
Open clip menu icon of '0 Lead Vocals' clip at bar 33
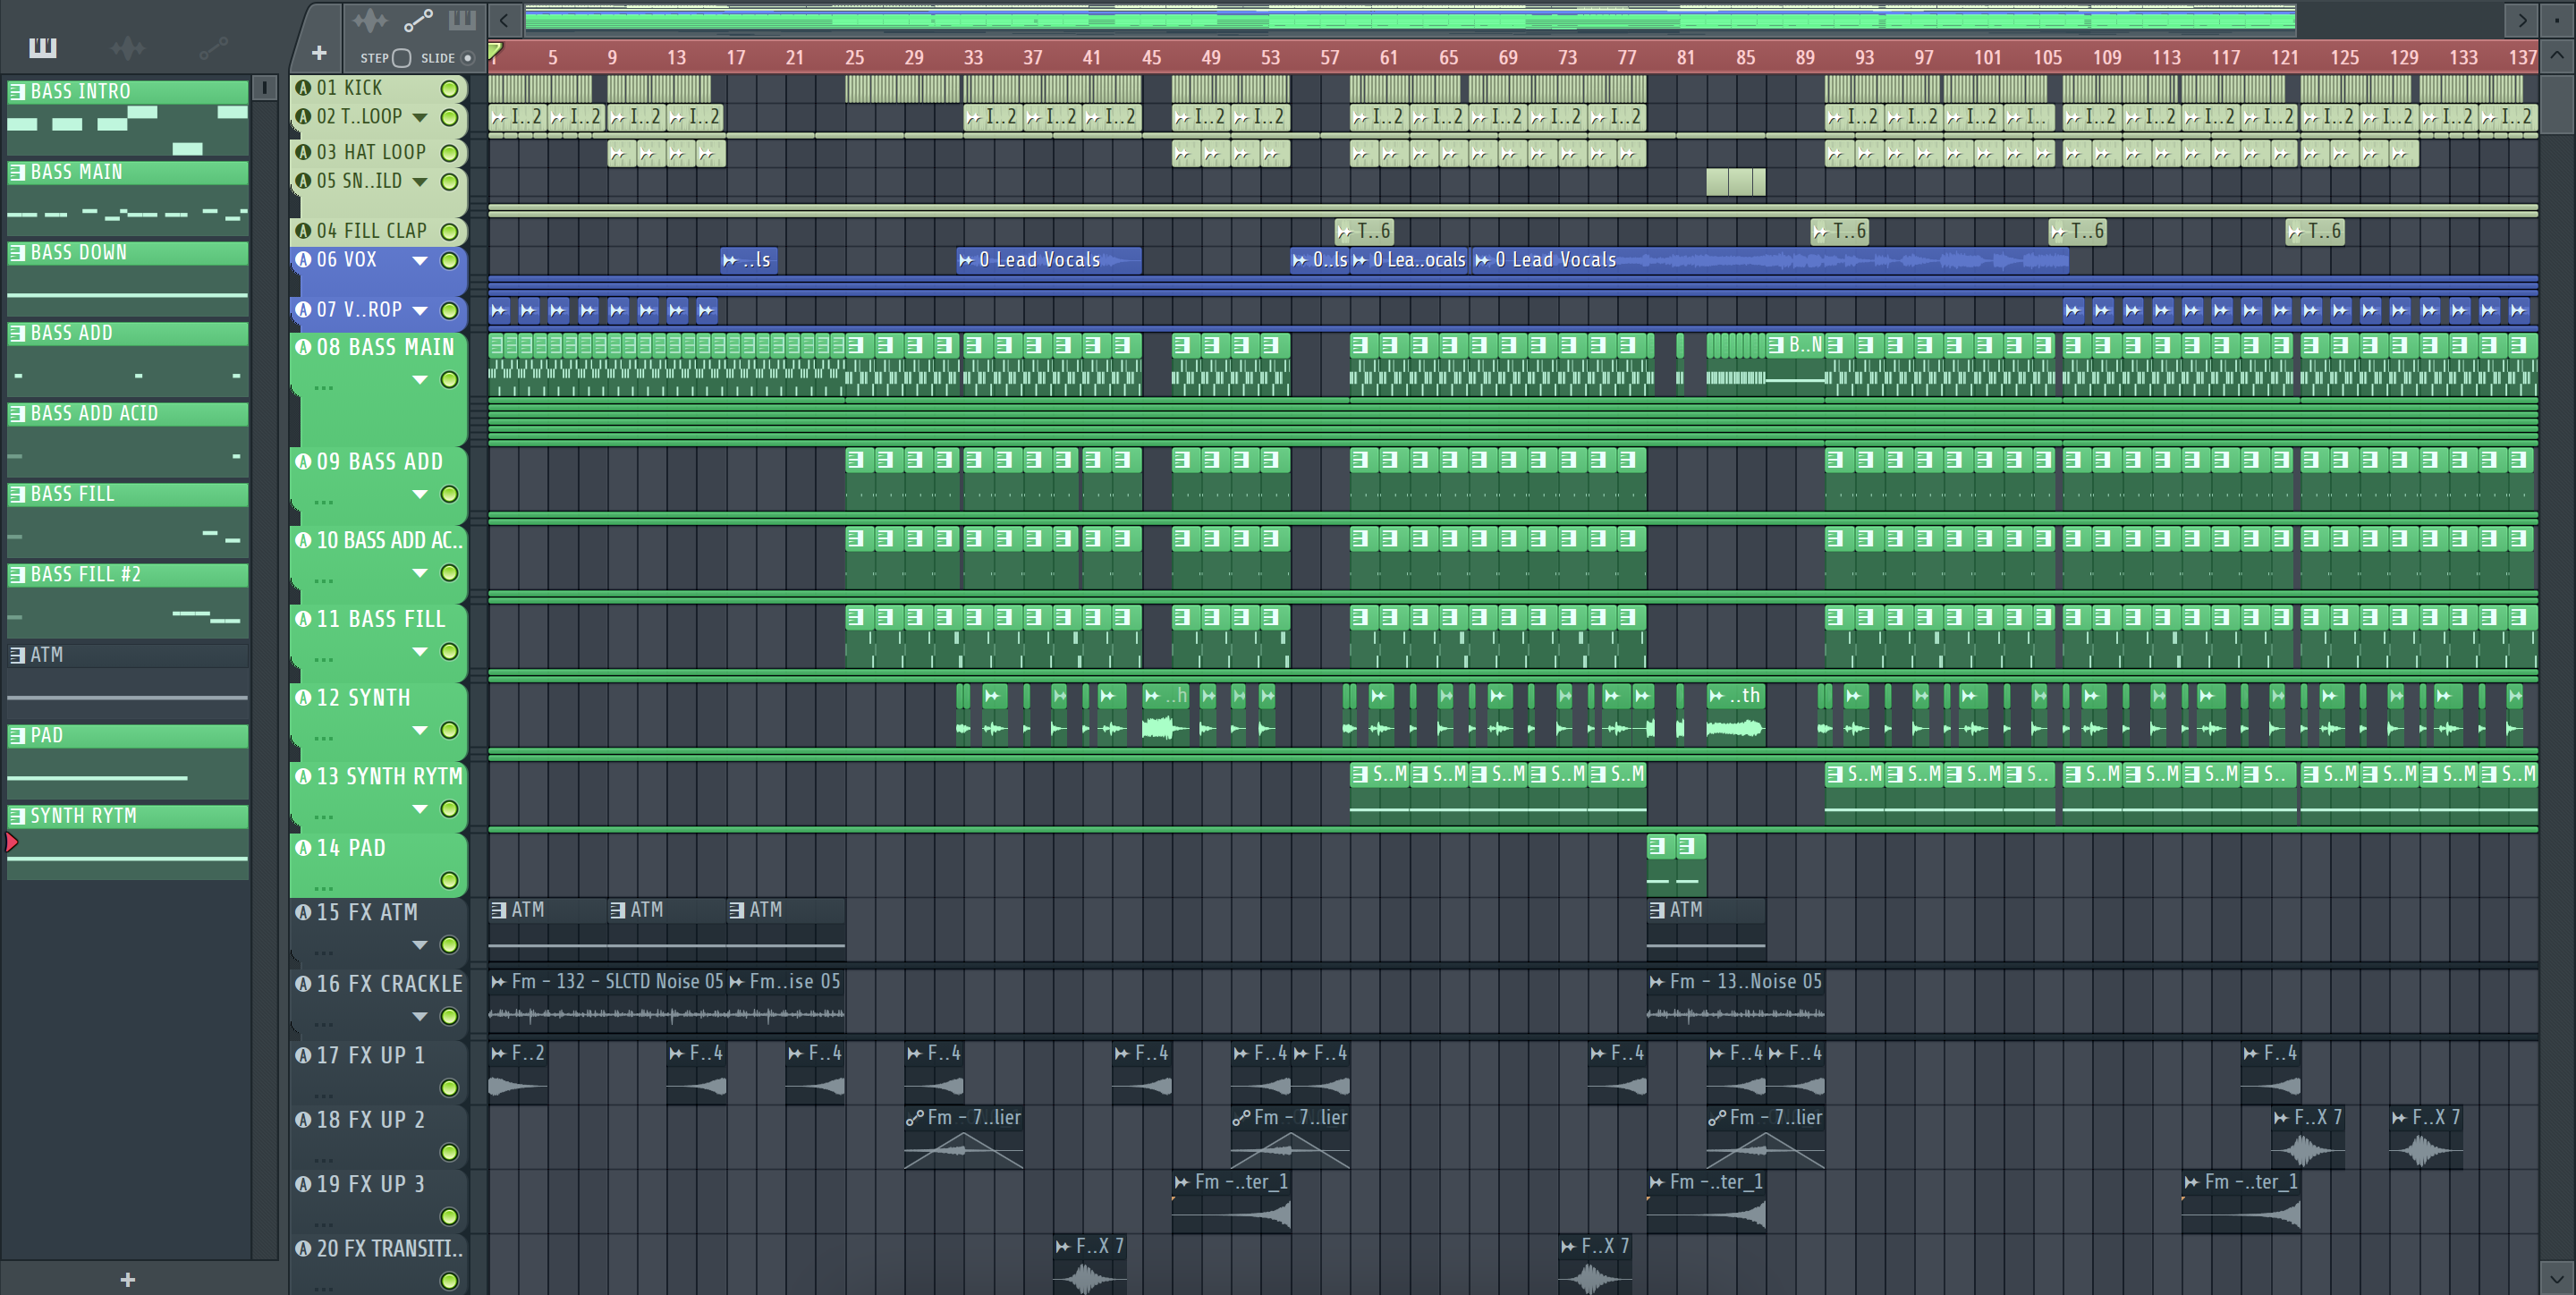966,260
